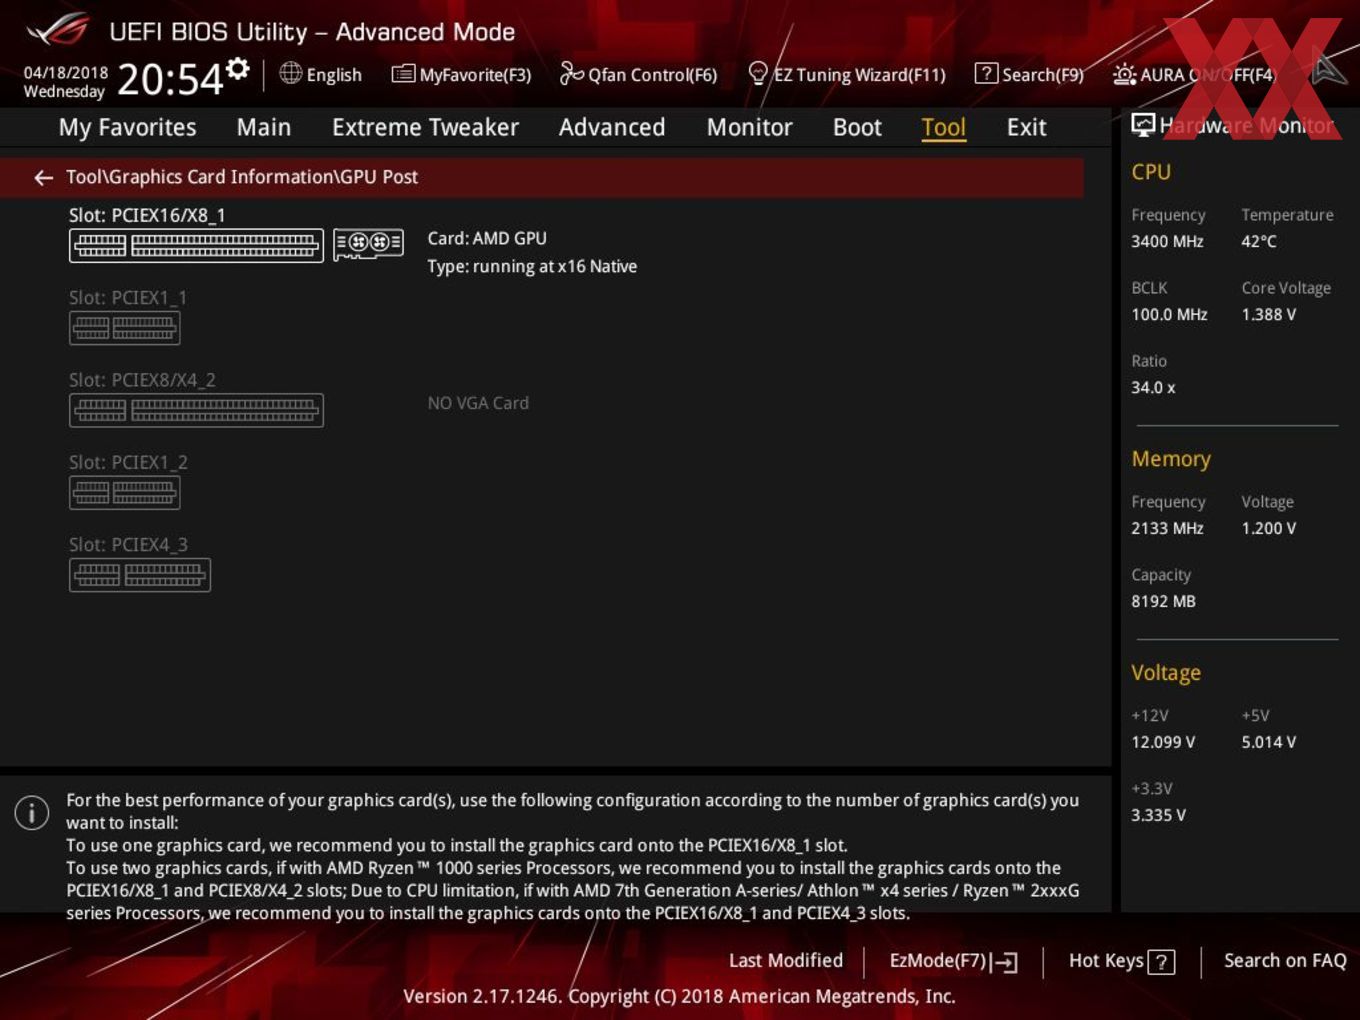This screenshot has width=1360, height=1020.
Task: Open the Exit tab
Action: (x=1026, y=127)
